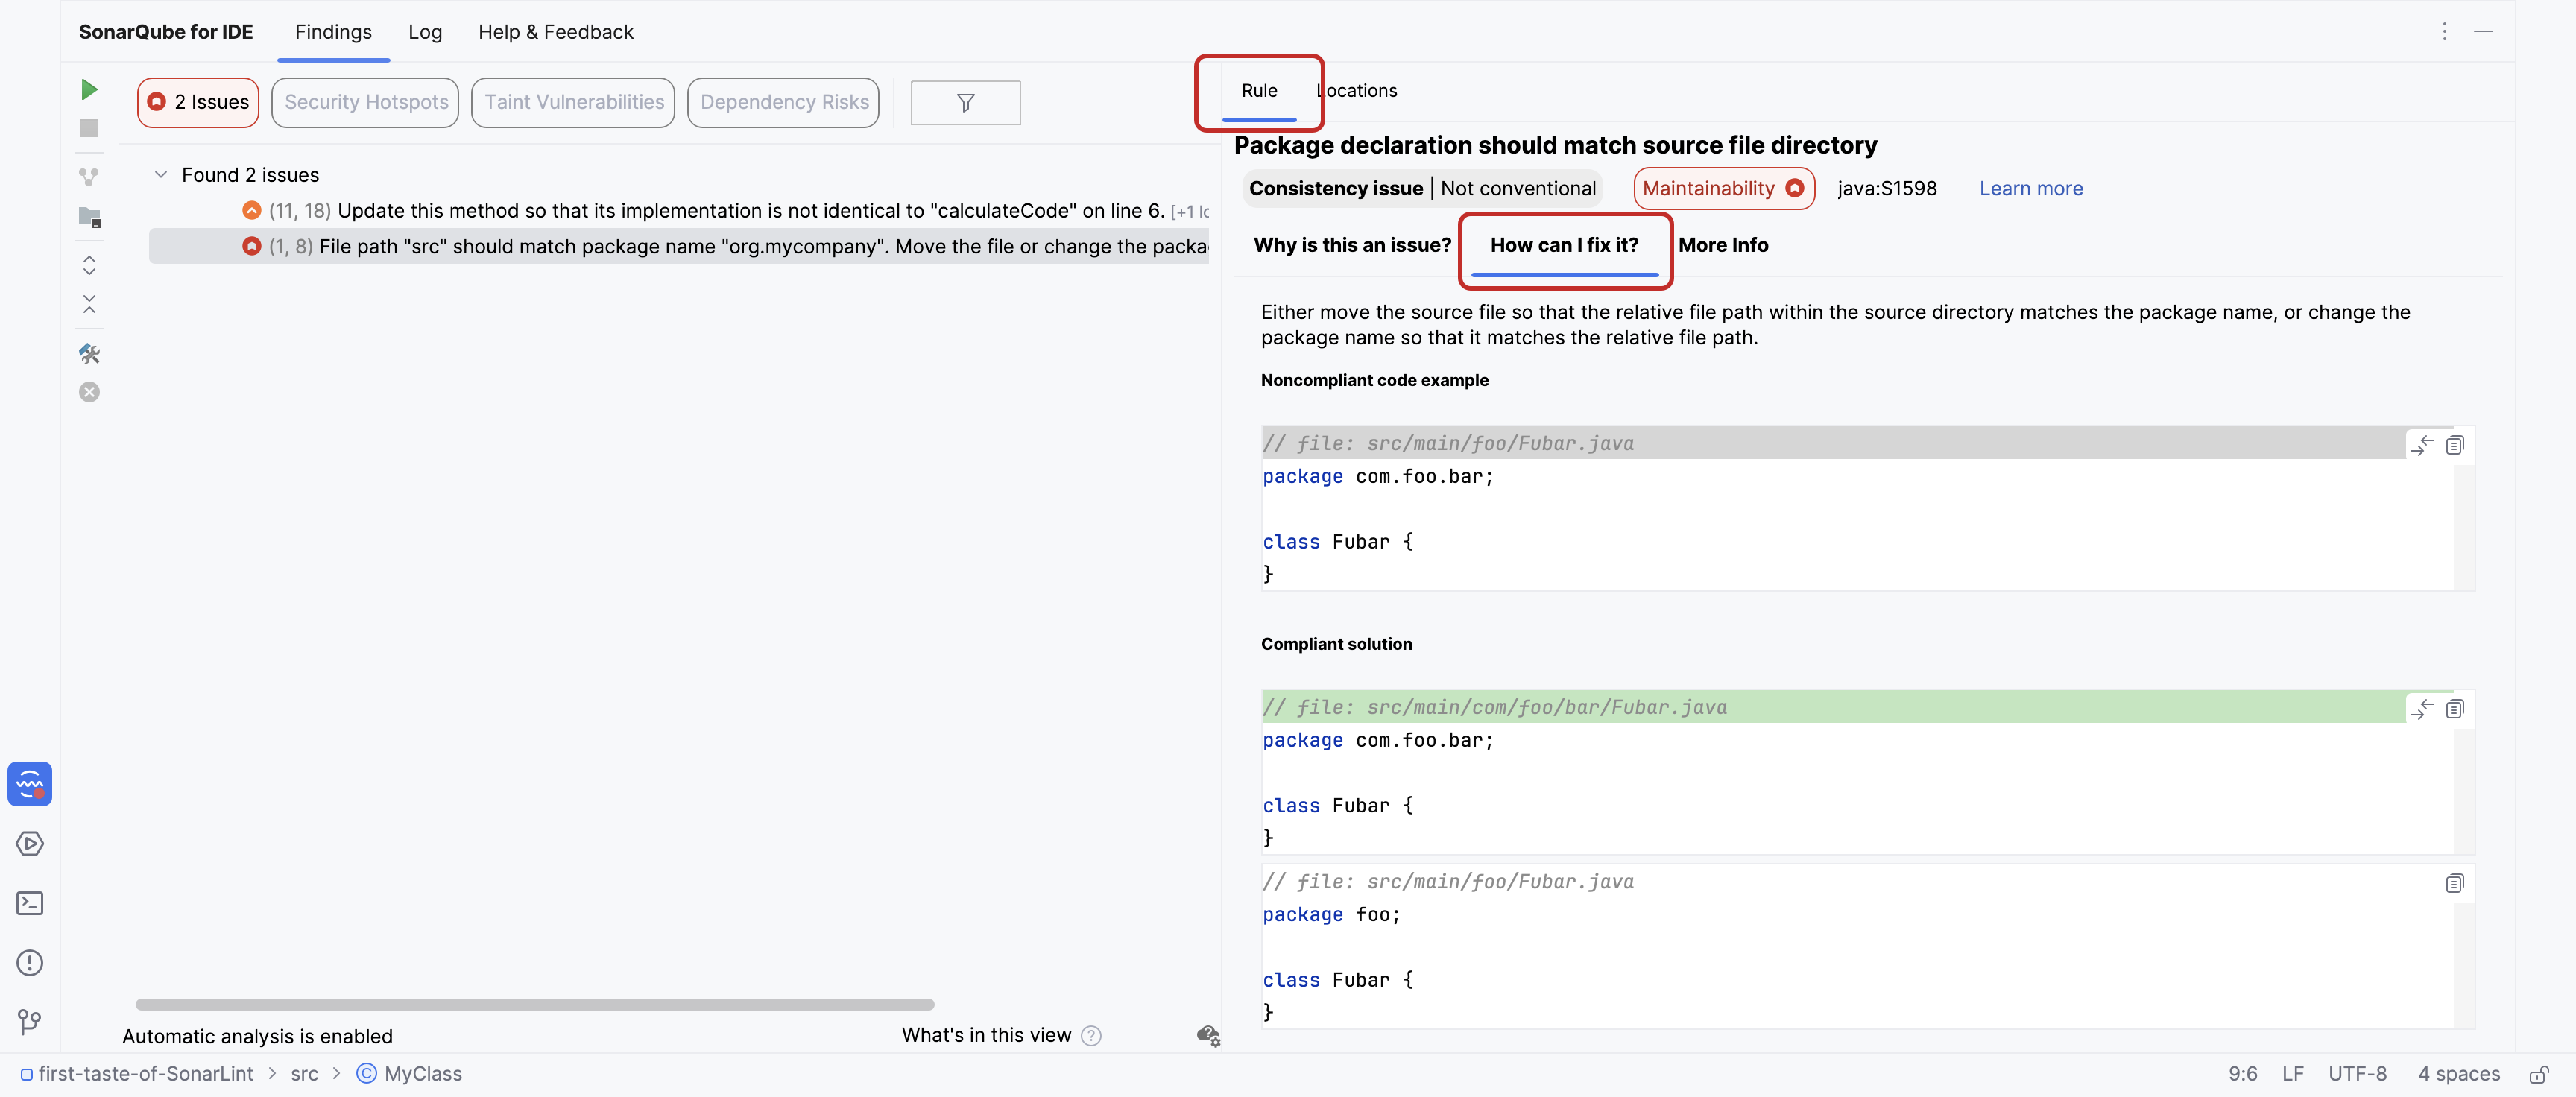
Task: Expand all issues in the tree
Action: (x=89, y=265)
